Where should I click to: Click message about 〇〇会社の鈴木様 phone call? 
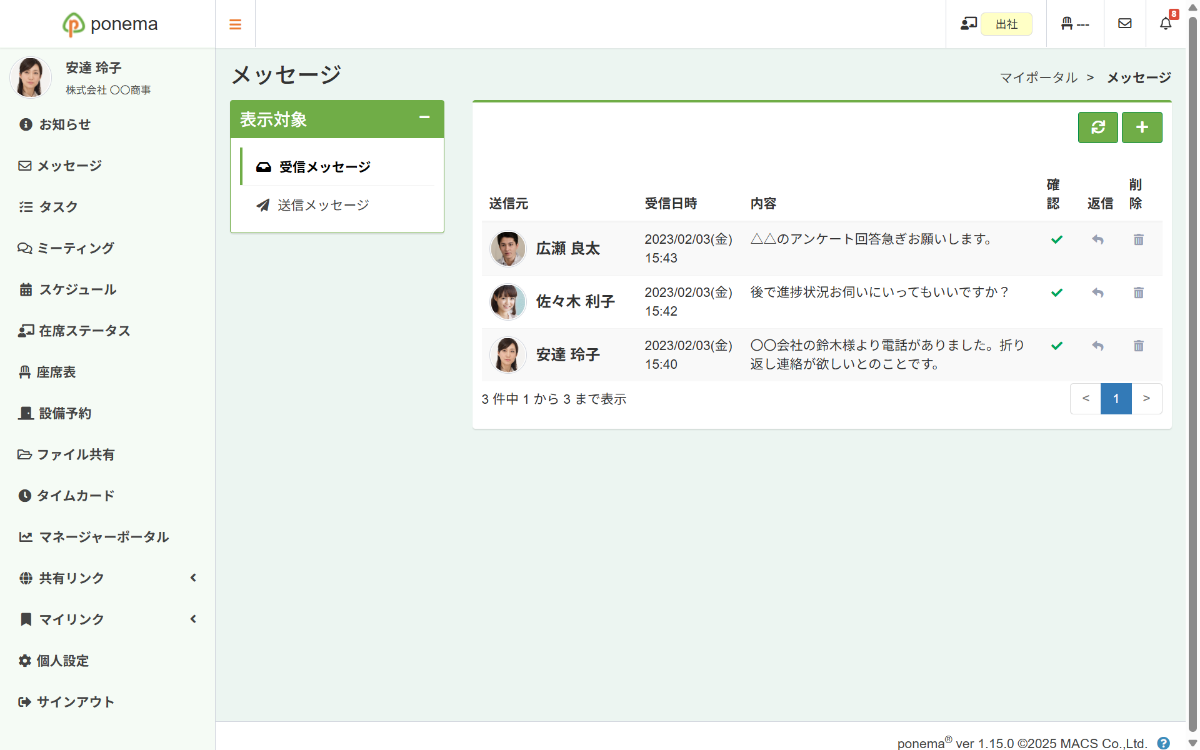[x=887, y=354]
